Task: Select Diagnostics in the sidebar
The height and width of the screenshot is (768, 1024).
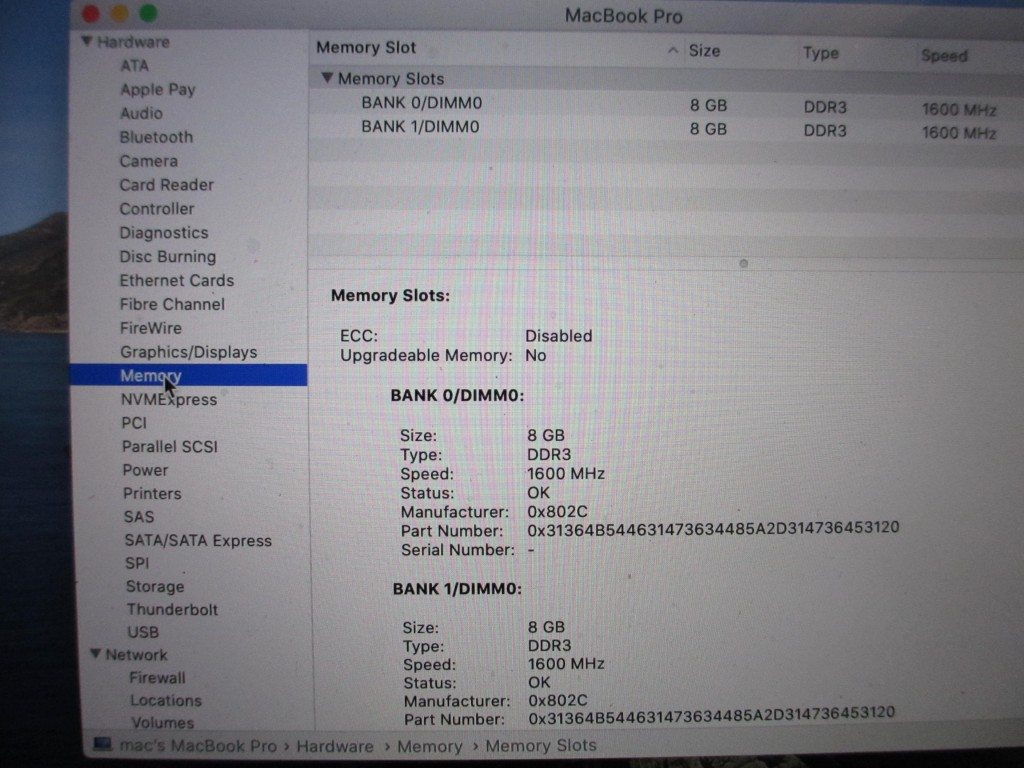Action: [x=164, y=233]
